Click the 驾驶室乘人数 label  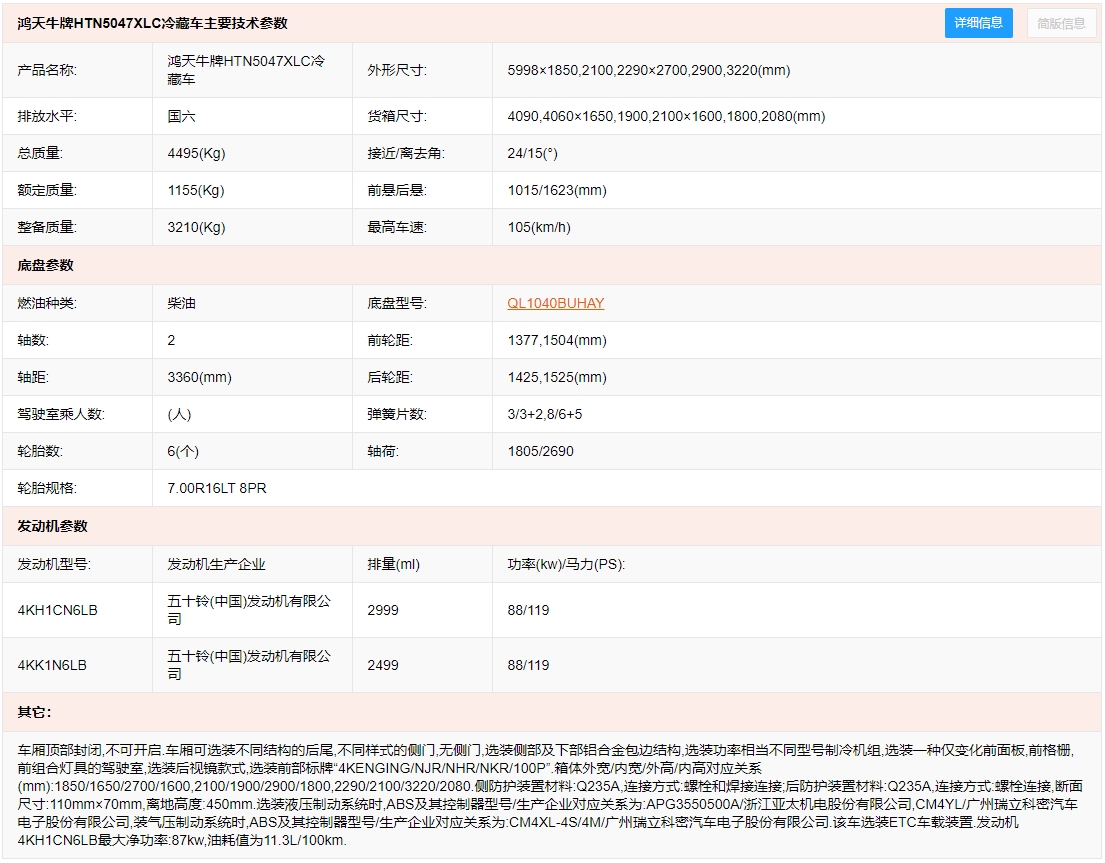tap(61, 414)
